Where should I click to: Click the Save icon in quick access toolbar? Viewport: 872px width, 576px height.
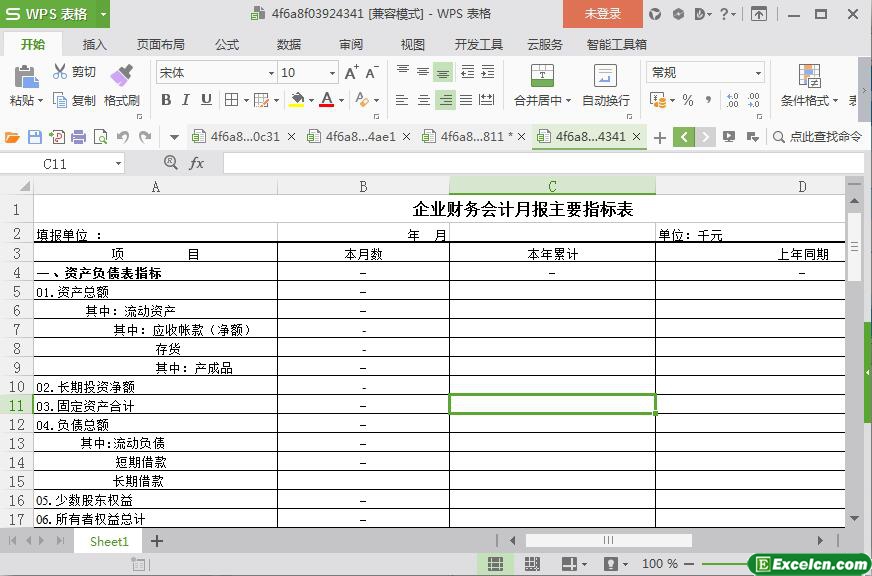tap(35, 137)
